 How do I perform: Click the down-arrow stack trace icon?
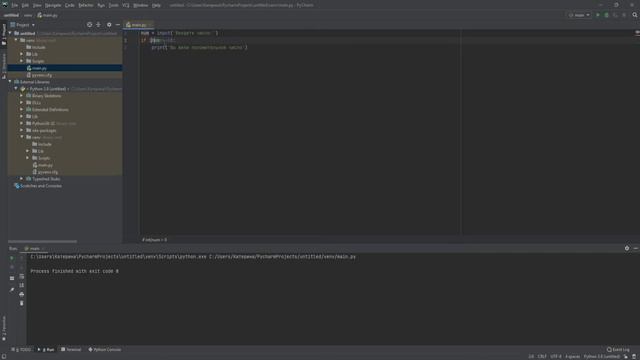22,267
